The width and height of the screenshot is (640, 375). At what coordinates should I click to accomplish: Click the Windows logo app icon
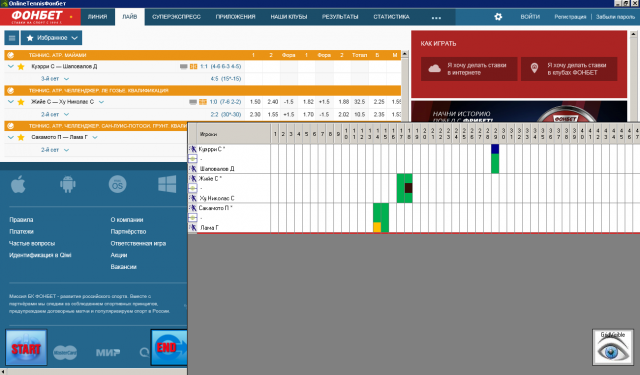point(167,184)
